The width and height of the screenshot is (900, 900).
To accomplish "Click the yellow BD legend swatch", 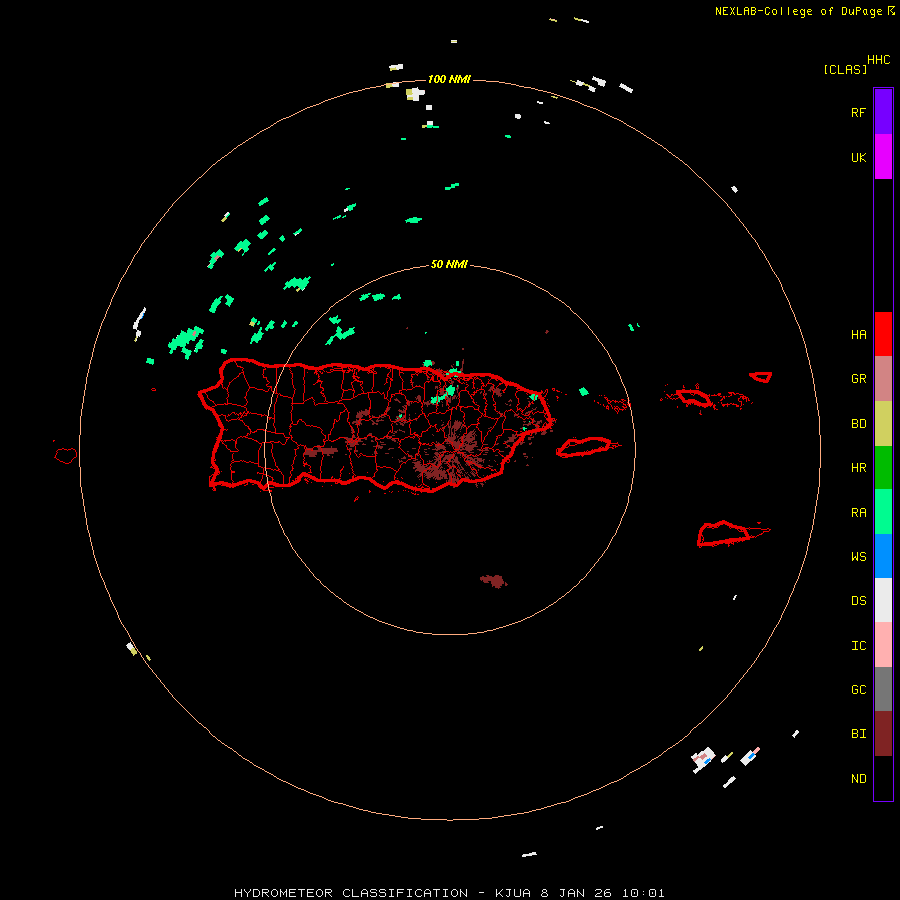I will 883,424.
